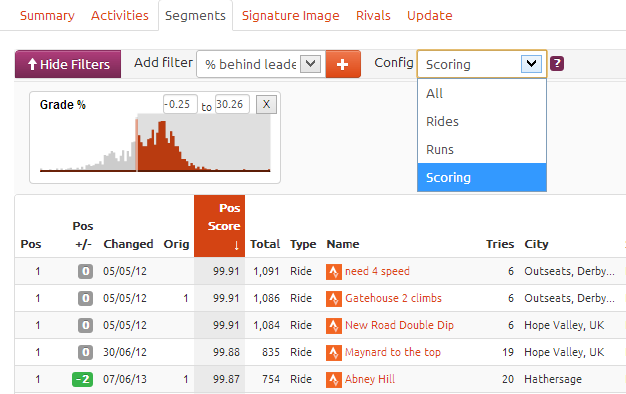Image resolution: width=626 pixels, height=394 pixels.
Task: Open the Summary tab
Action: pyautogui.click(x=47, y=16)
